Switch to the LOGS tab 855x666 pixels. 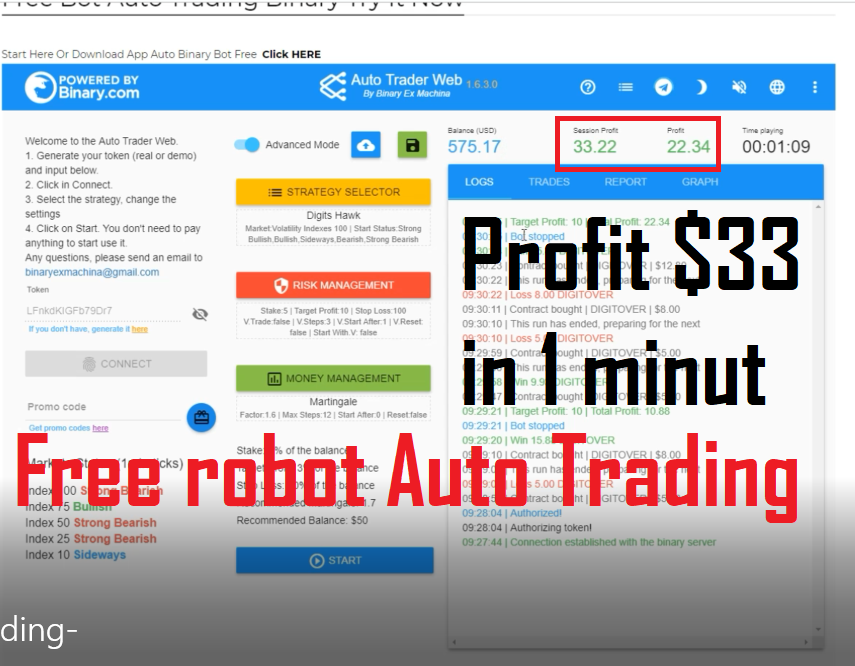(x=479, y=182)
